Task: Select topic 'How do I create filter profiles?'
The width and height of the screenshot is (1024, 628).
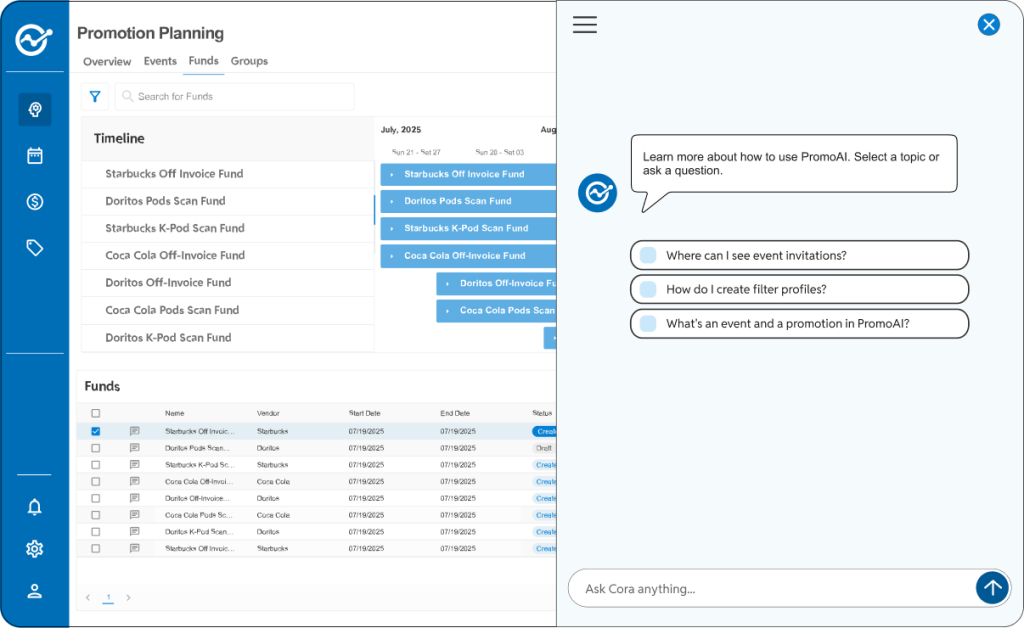Action: click(799, 289)
